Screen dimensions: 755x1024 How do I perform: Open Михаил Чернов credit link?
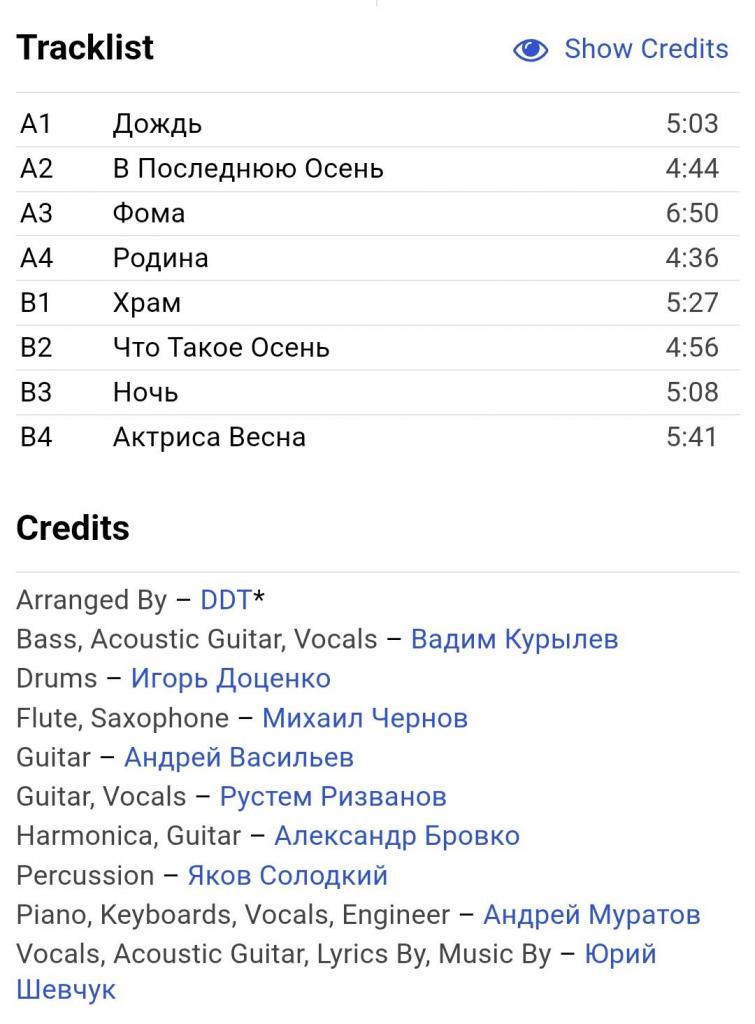click(x=365, y=718)
